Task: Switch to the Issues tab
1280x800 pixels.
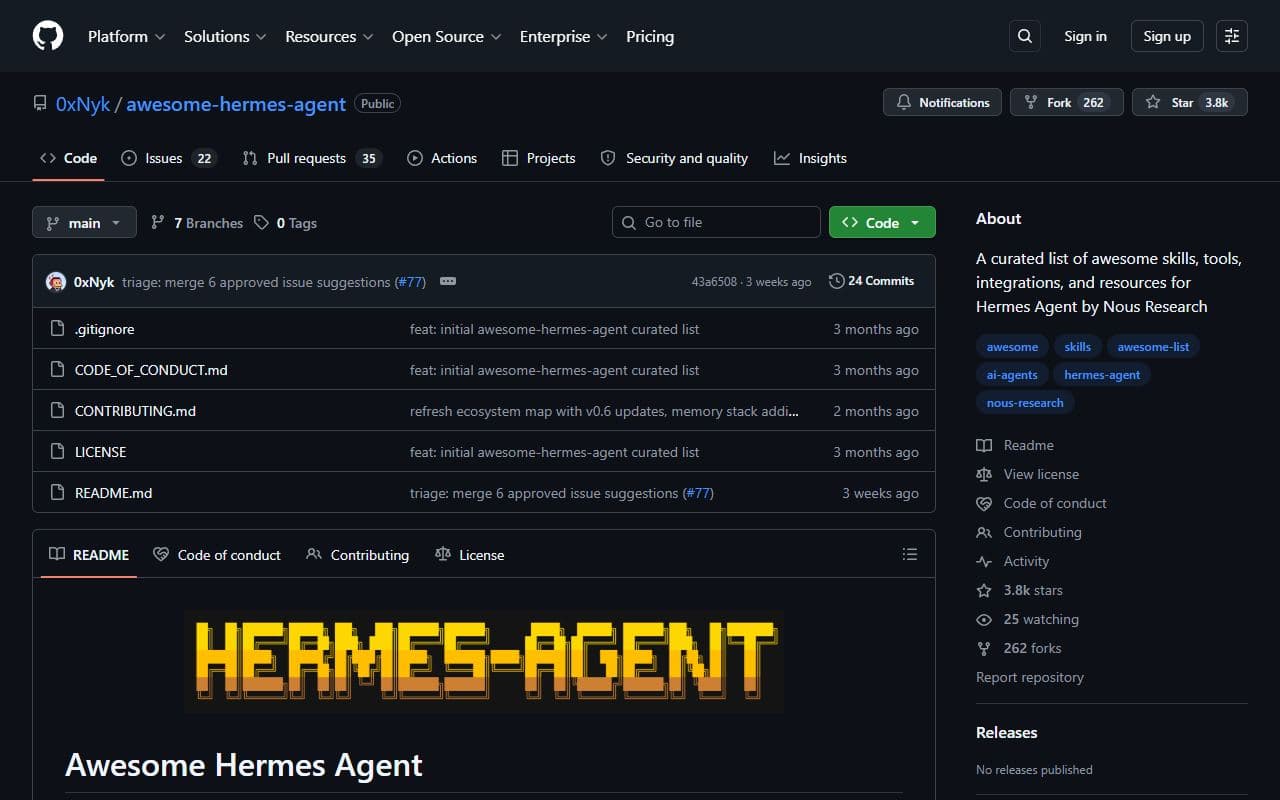Action: (x=168, y=158)
